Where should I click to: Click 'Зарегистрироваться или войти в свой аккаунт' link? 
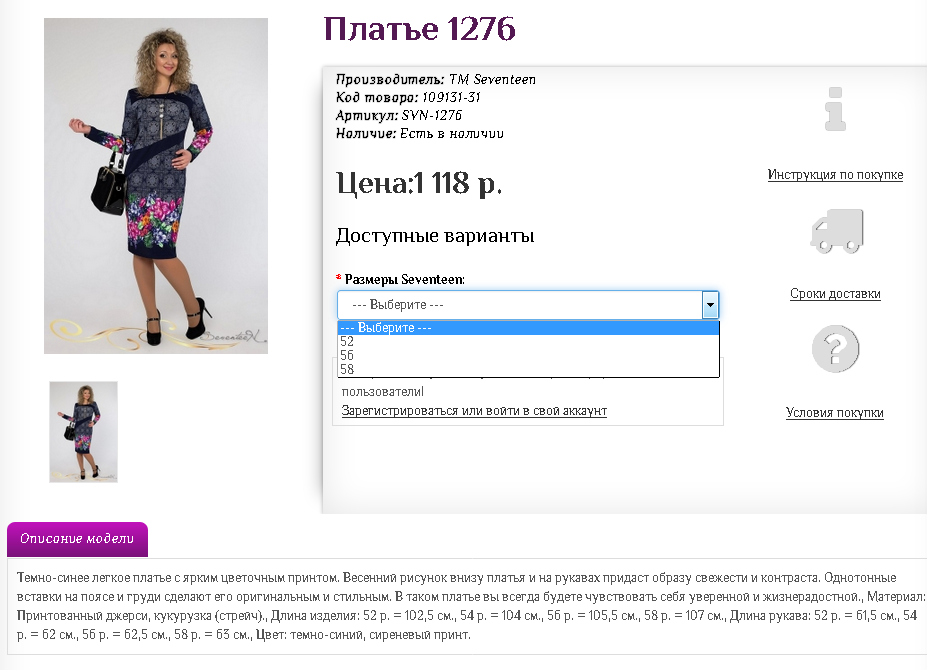click(474, 410)
